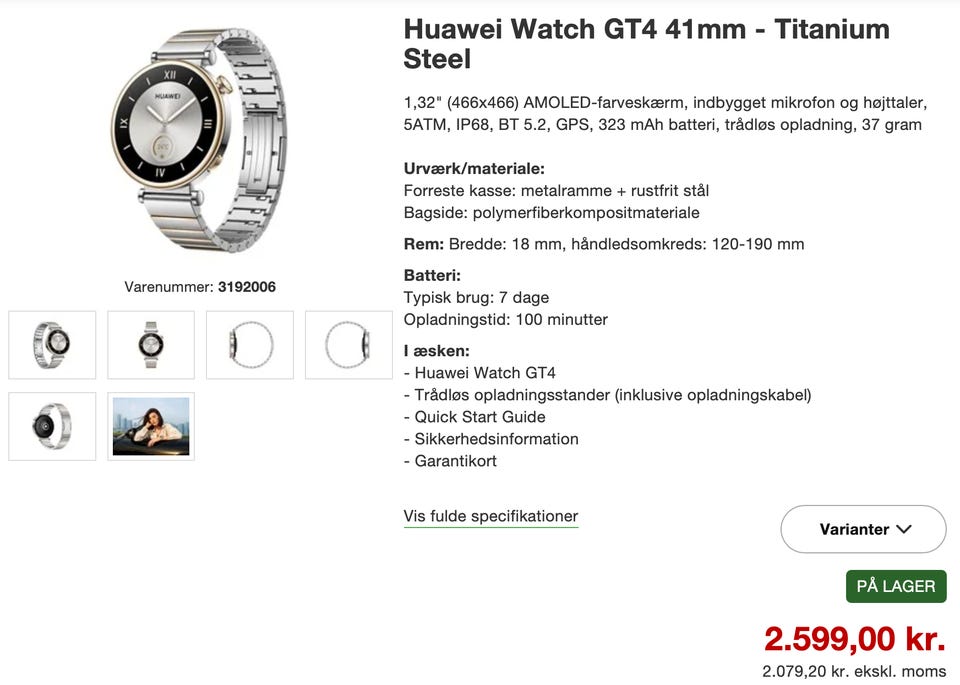Open the Vis fulde specifikationer link
The image size is (960, 685).
click(x=490, y=516)
